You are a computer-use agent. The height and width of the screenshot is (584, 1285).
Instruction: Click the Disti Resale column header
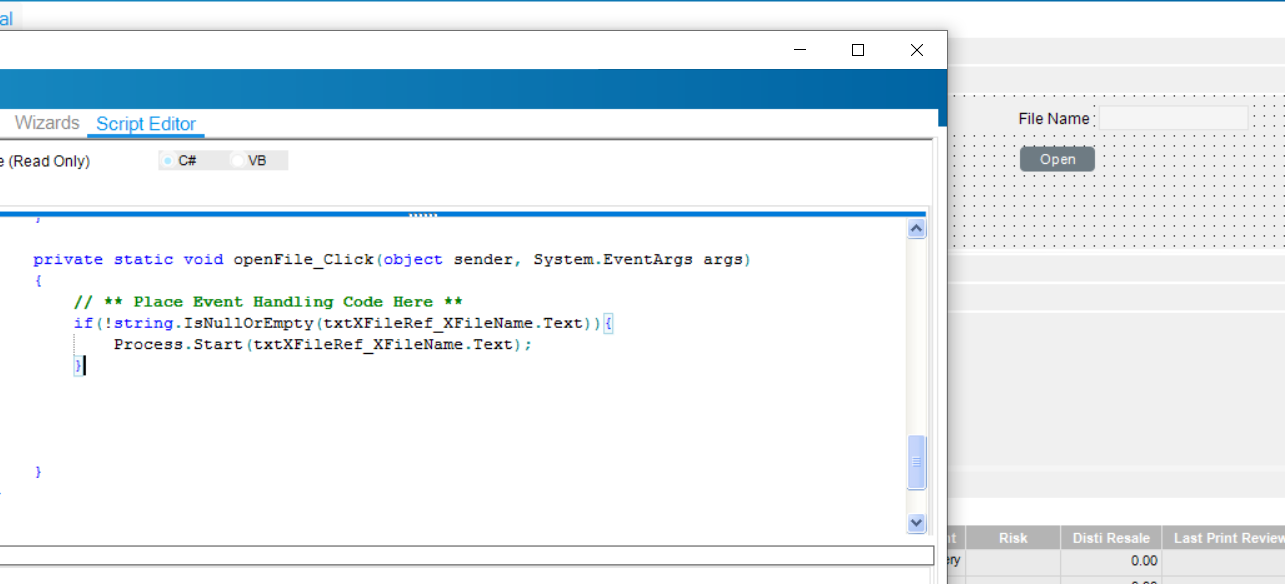(x=1110, y=538)
